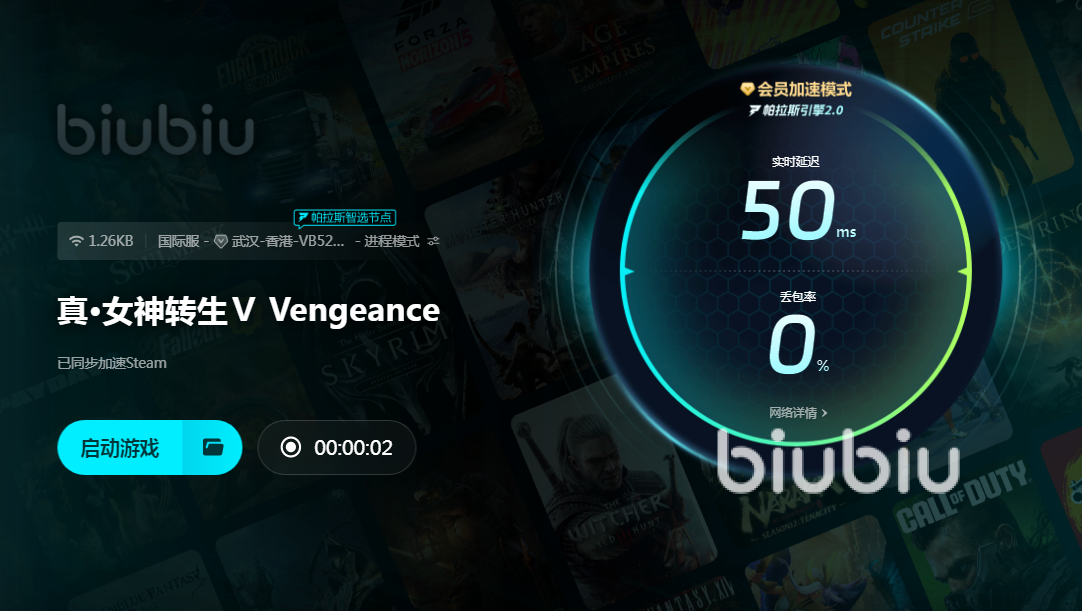Viewport: 1082px width, 611px height.
Task: Open the switch settings icon after 进程模式
Action: click(433, 241)
